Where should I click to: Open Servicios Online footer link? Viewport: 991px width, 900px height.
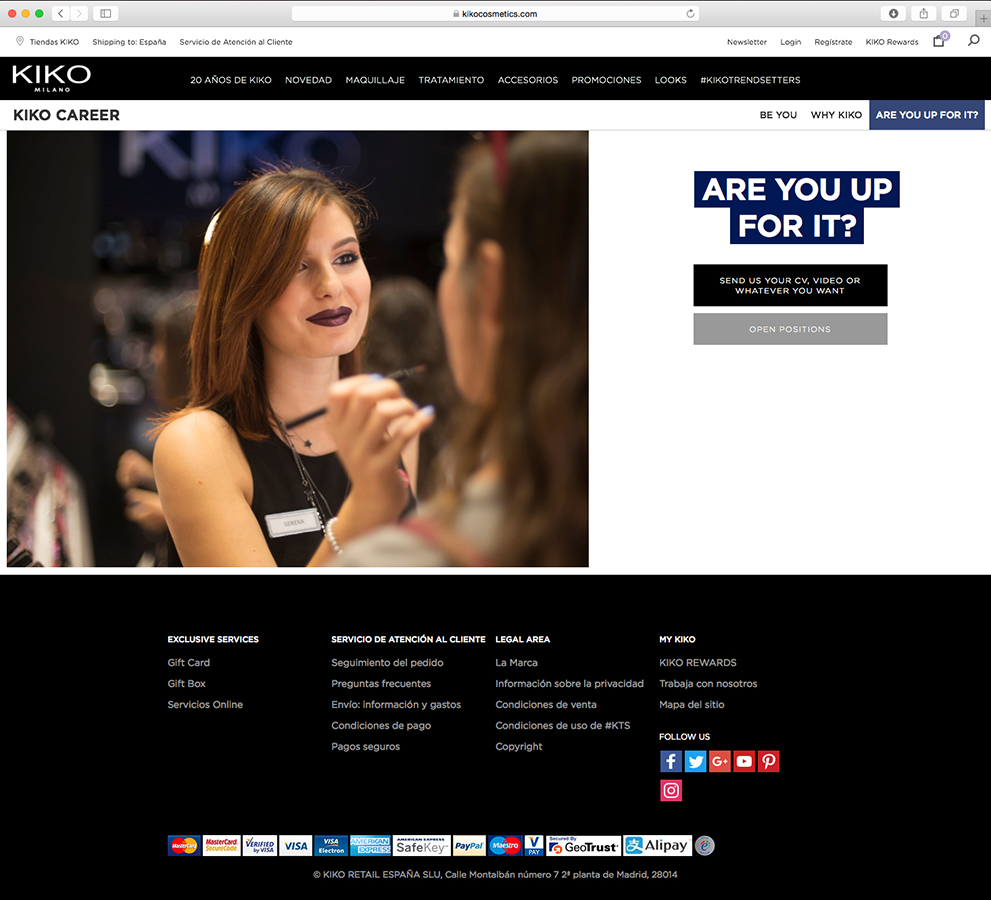click(205, 704)
